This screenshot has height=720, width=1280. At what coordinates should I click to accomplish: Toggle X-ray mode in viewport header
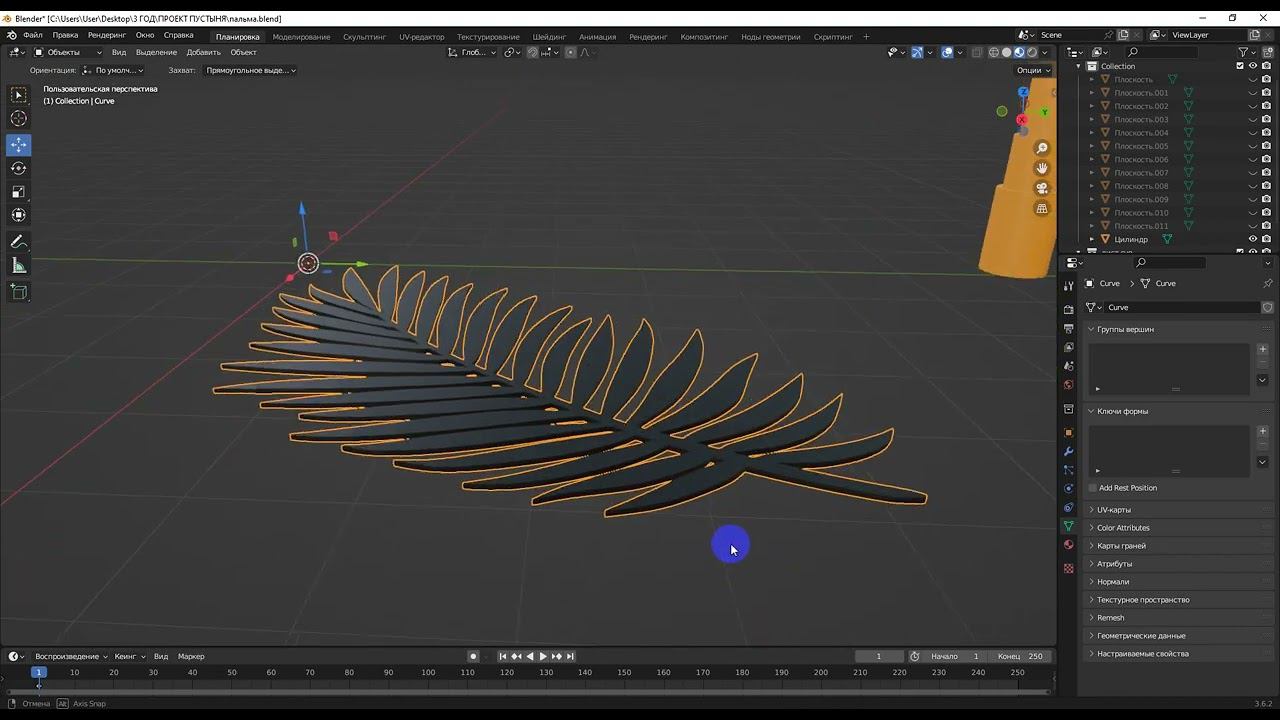pyautogui.click(x=977, y=52)
